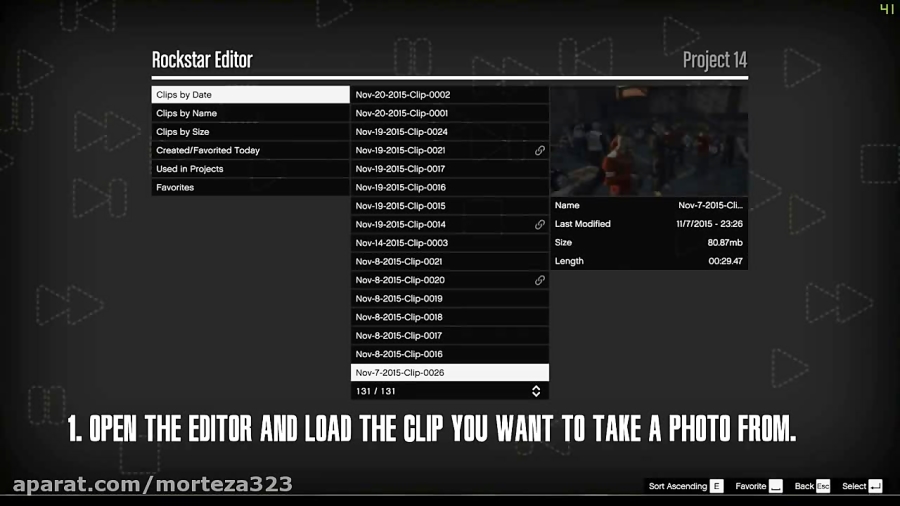The height and width of the screenshot is (506, 900).
Task: Select clip Nov-8-2015-Clip-0017
Action: 449,336
